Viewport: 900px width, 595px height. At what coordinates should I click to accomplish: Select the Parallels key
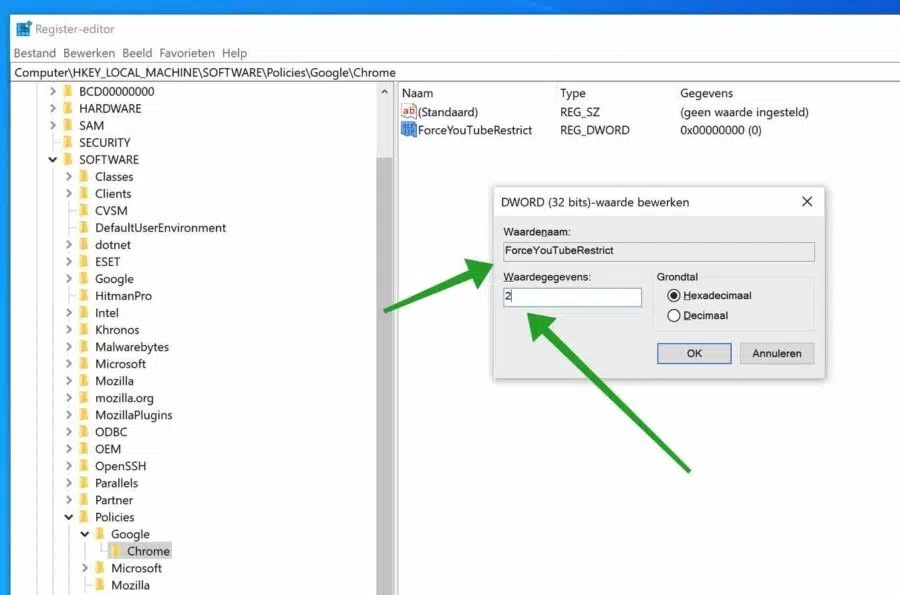(x=117, y=483)
